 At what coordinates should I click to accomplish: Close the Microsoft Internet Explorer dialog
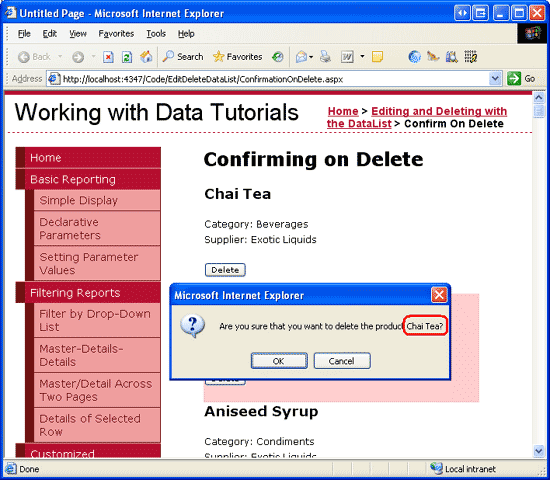(x=439, y=295)
